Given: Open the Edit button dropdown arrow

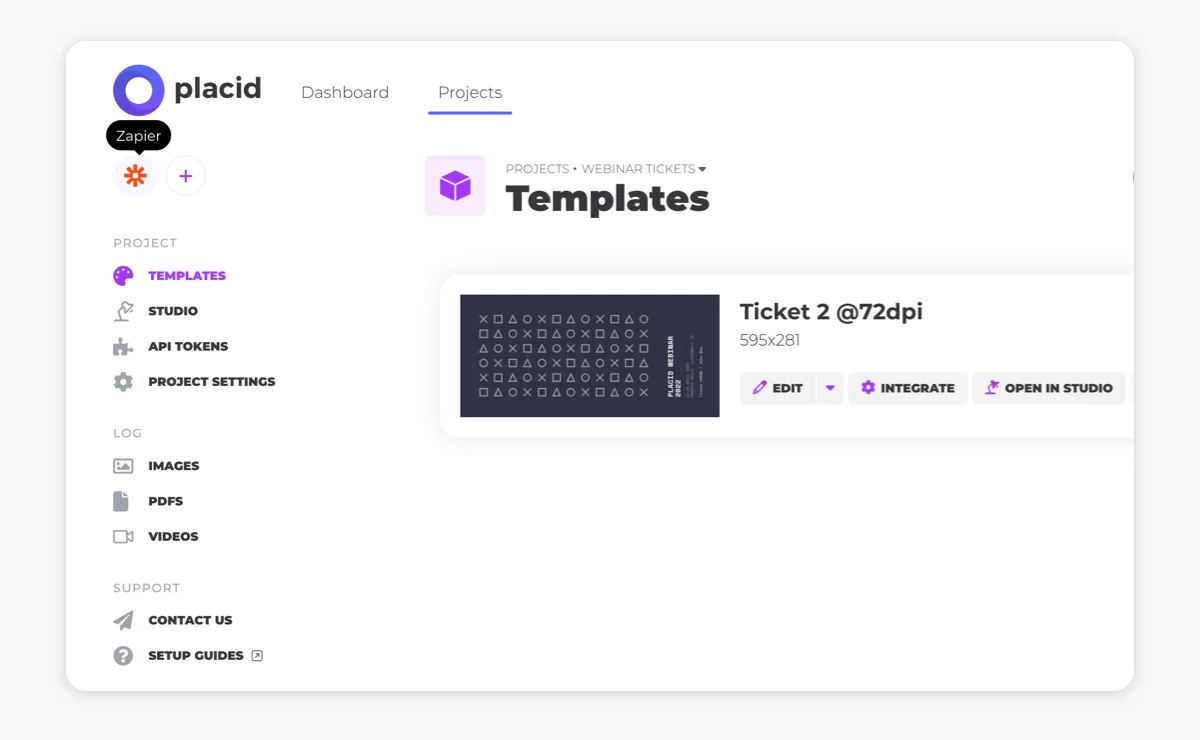Looking at the screenshot, I should tap(830, 388).
